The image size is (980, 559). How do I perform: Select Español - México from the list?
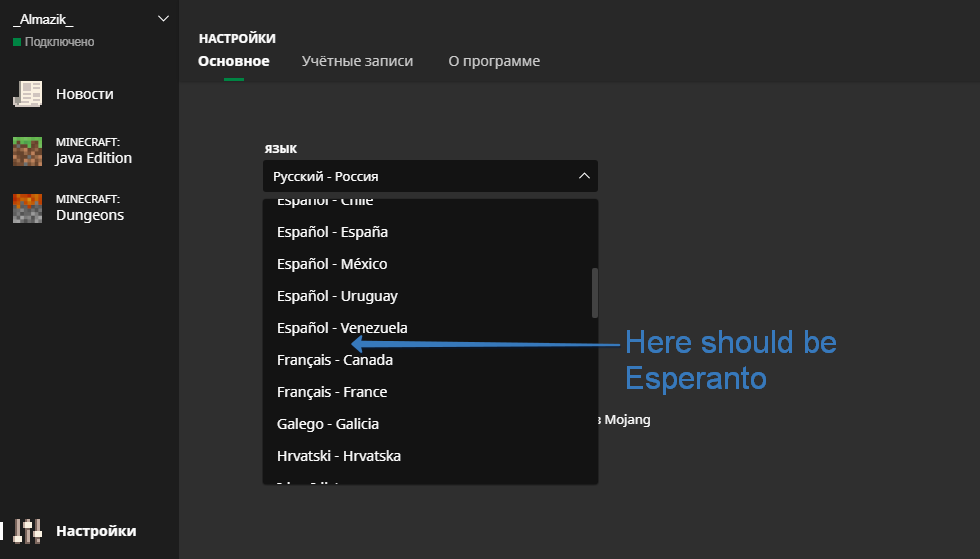[332, 264]
